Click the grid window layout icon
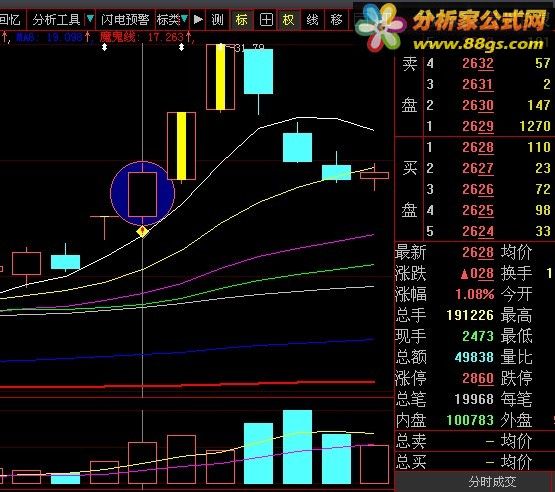 tap(266, 19)
